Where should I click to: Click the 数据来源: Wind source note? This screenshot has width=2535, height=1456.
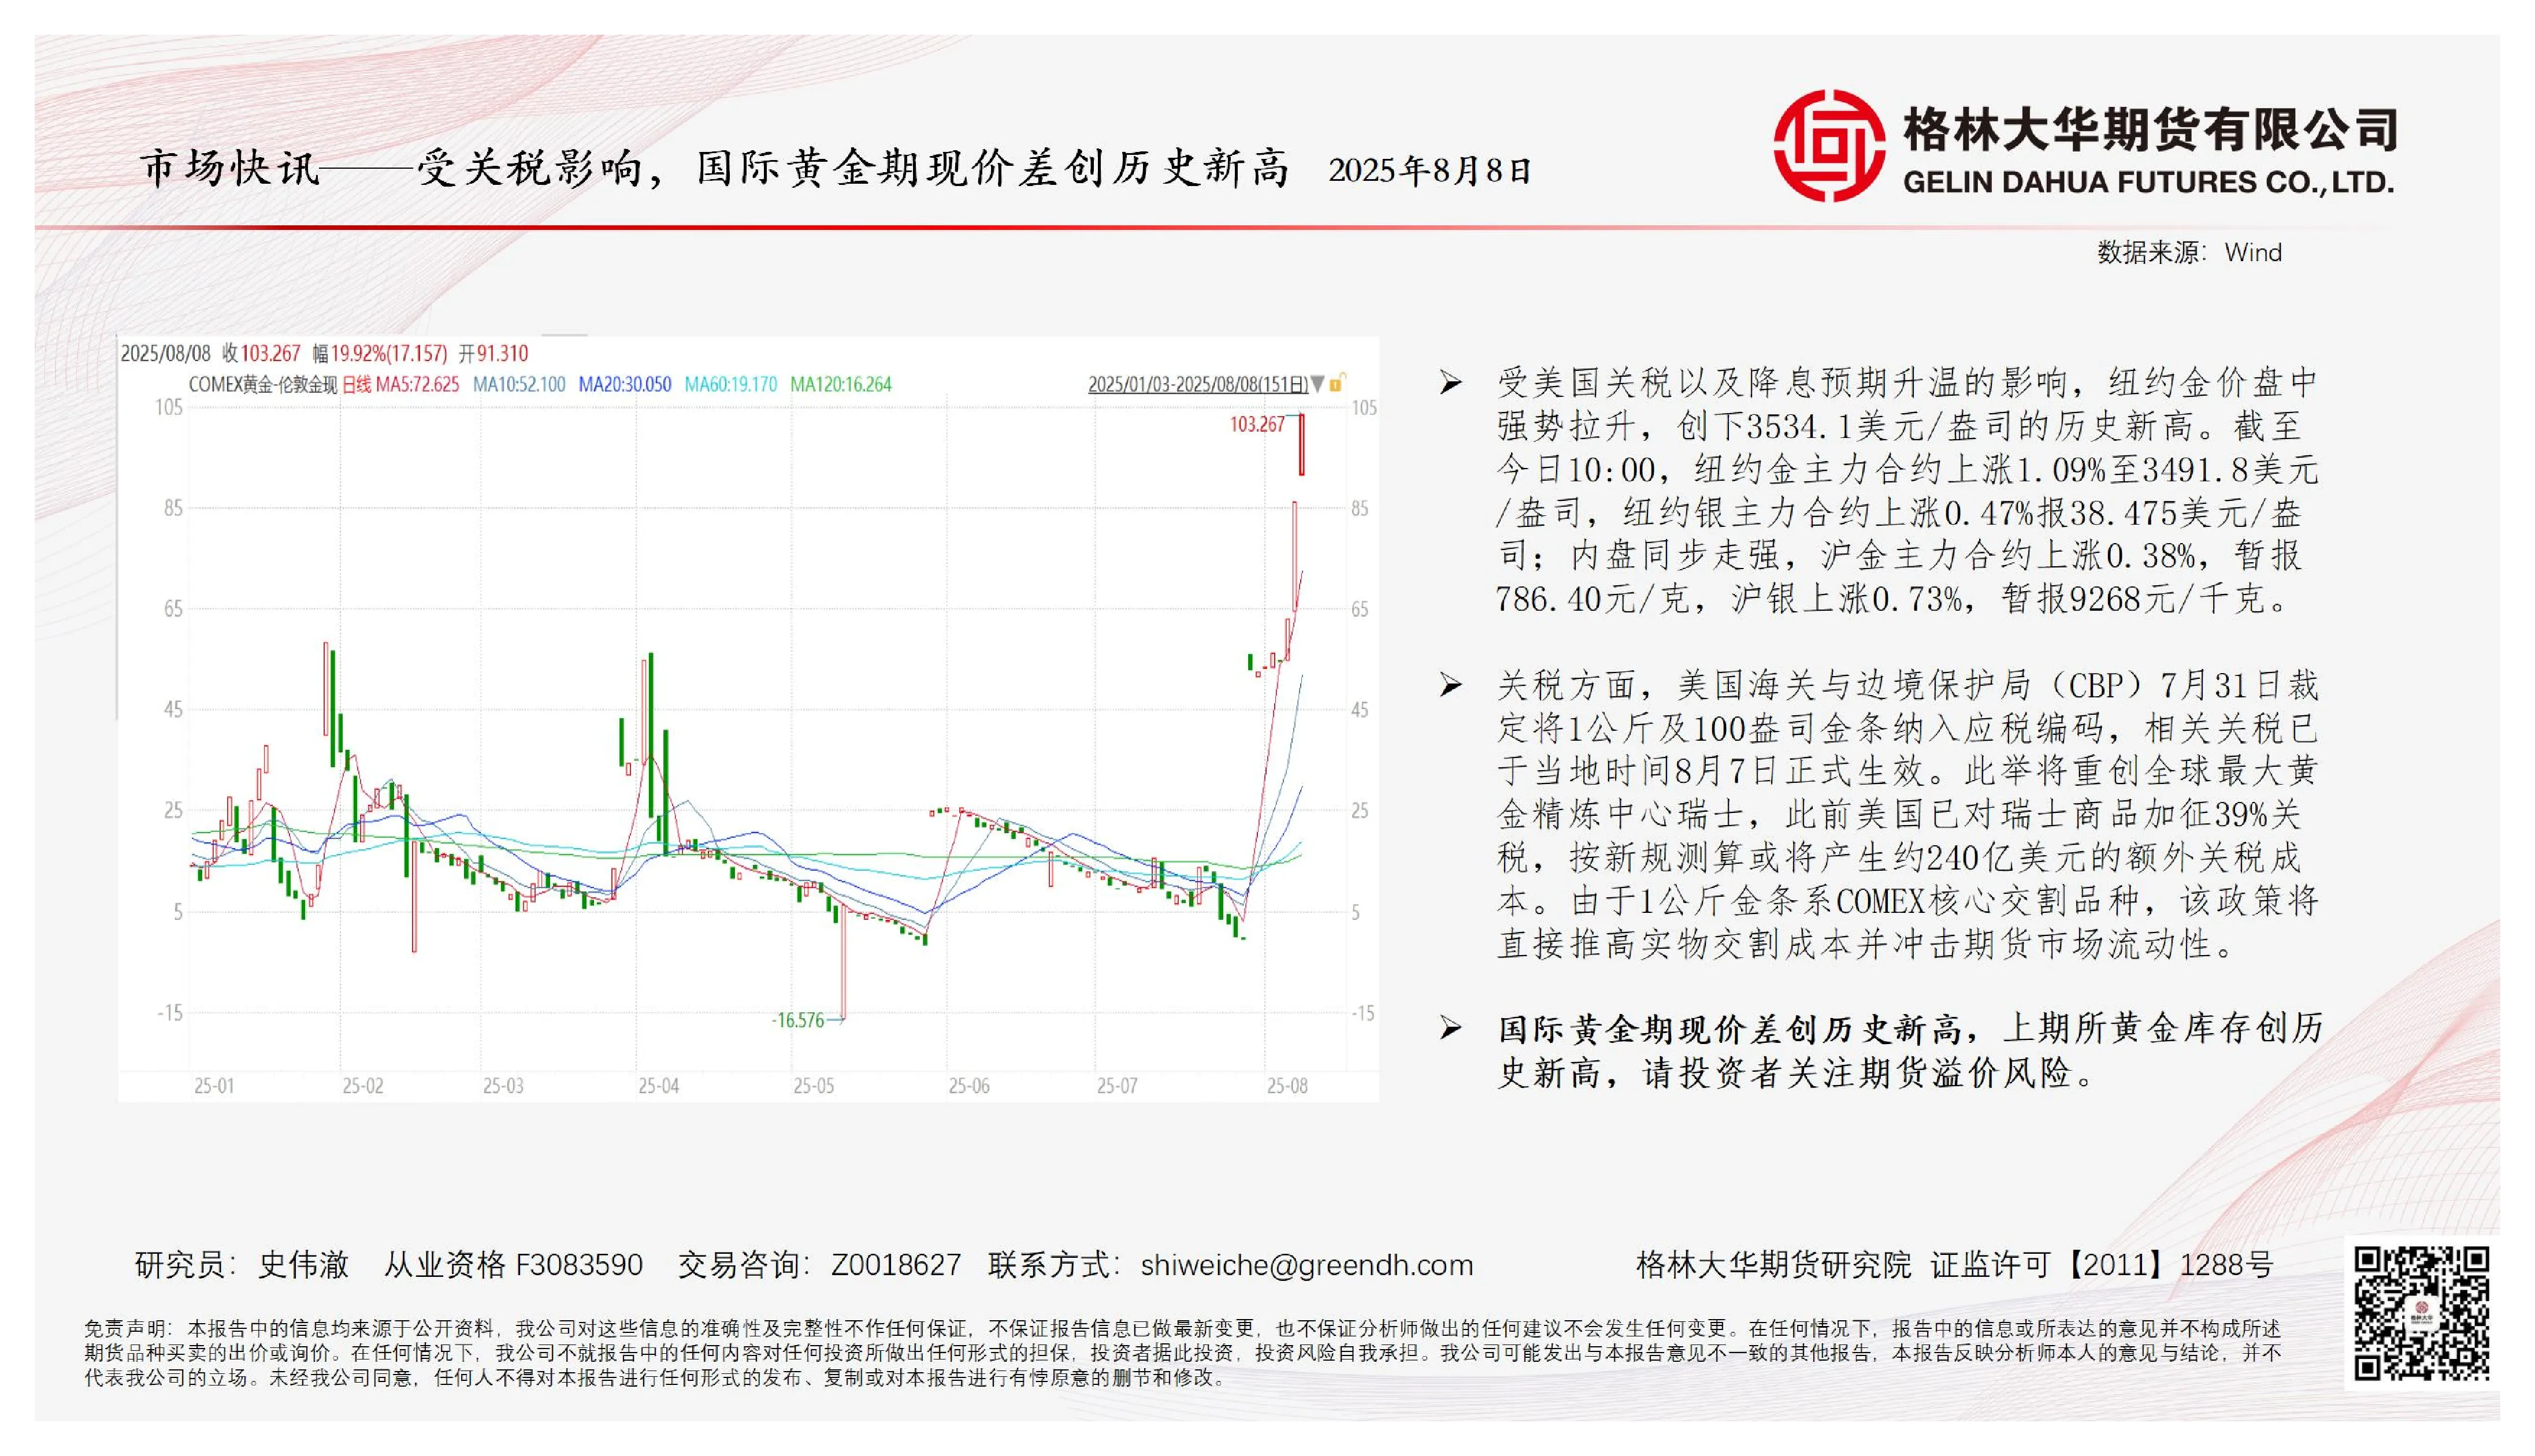[x=2189, y=253]
